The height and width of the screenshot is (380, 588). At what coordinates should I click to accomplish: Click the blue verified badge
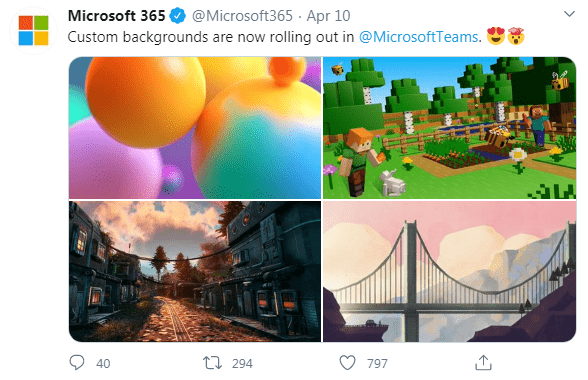click(178, 16)
